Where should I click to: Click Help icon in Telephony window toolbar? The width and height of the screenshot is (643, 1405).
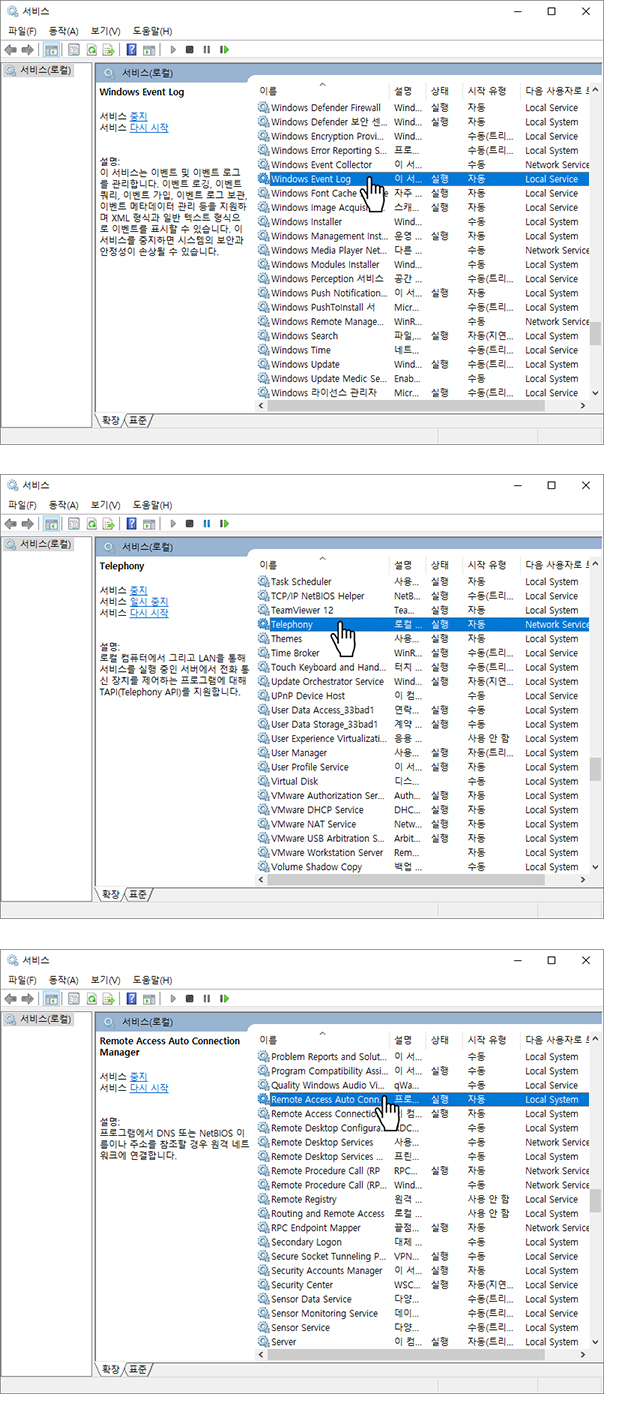(131, 523)
